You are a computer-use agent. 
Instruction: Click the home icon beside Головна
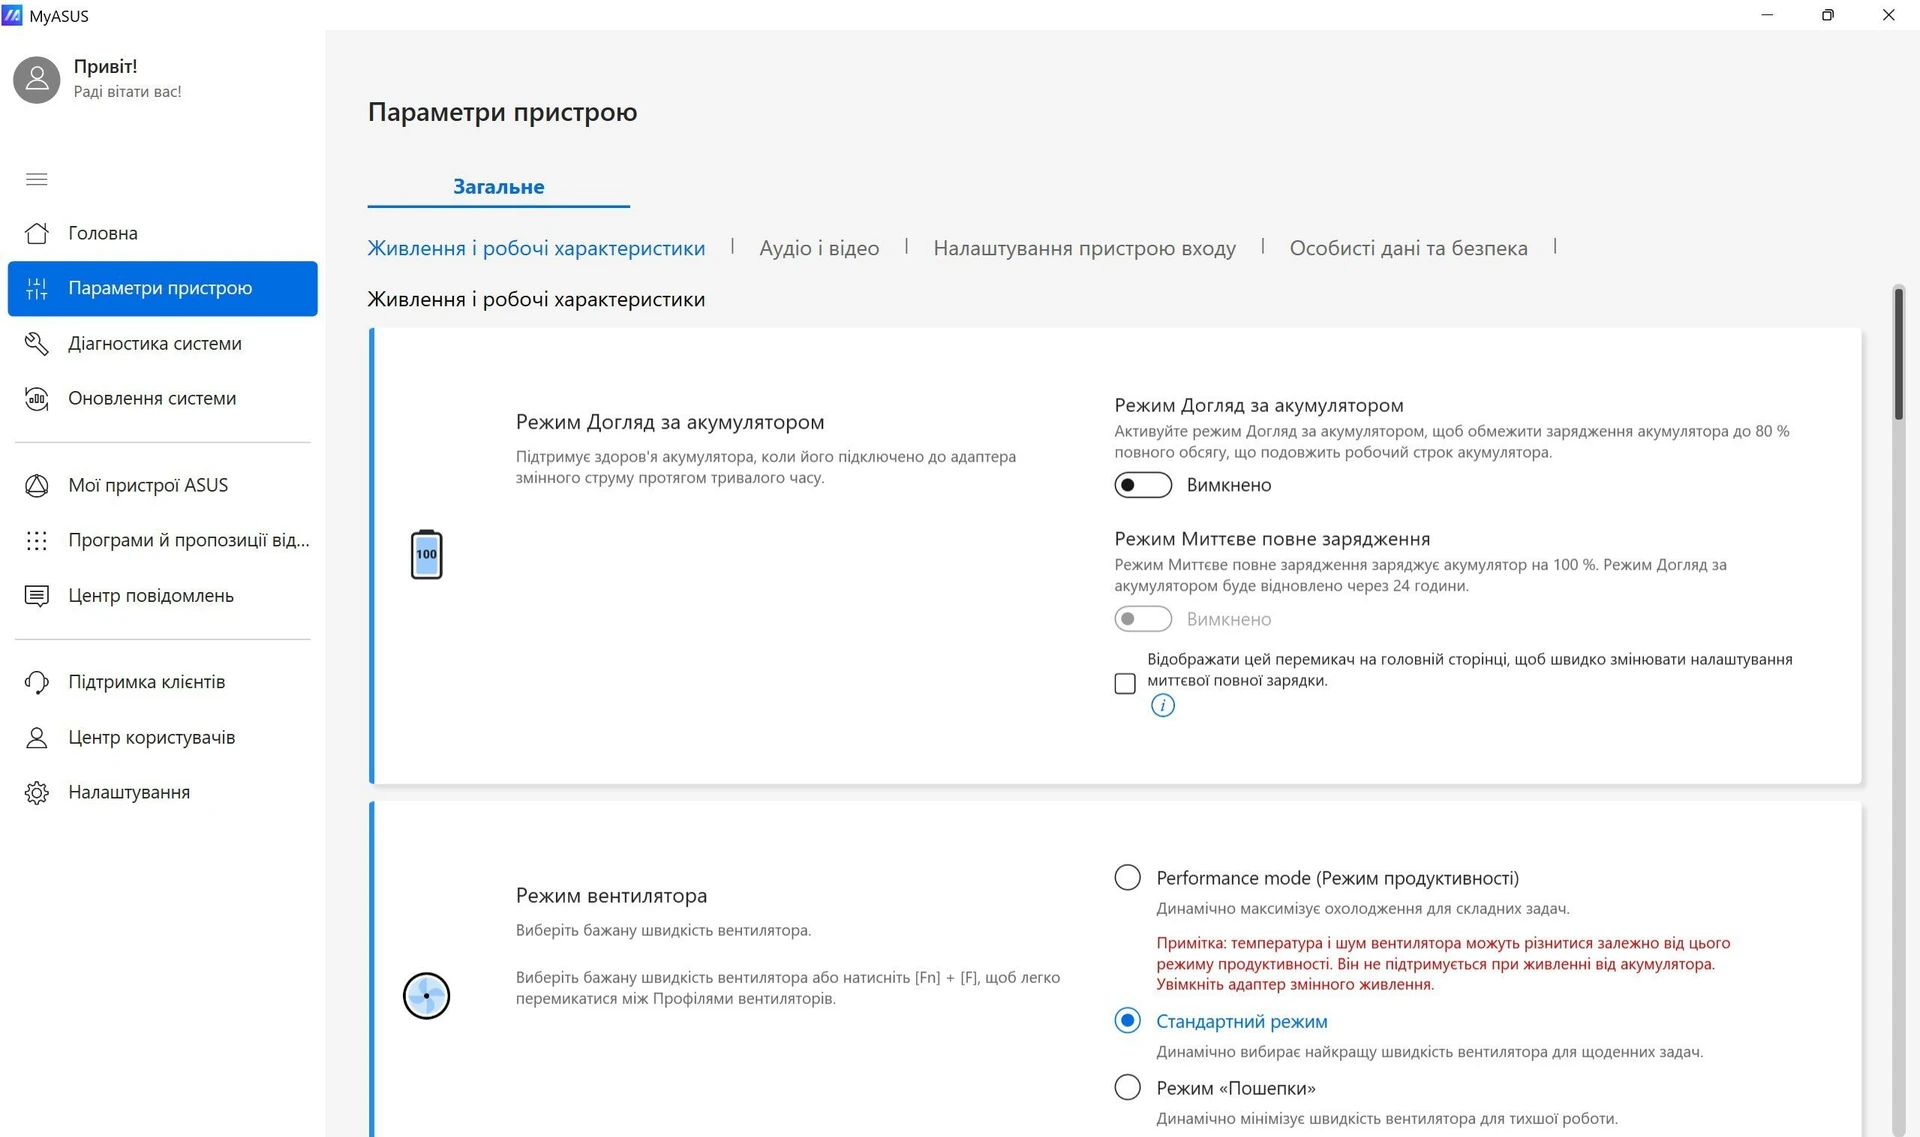pos(37,233)
